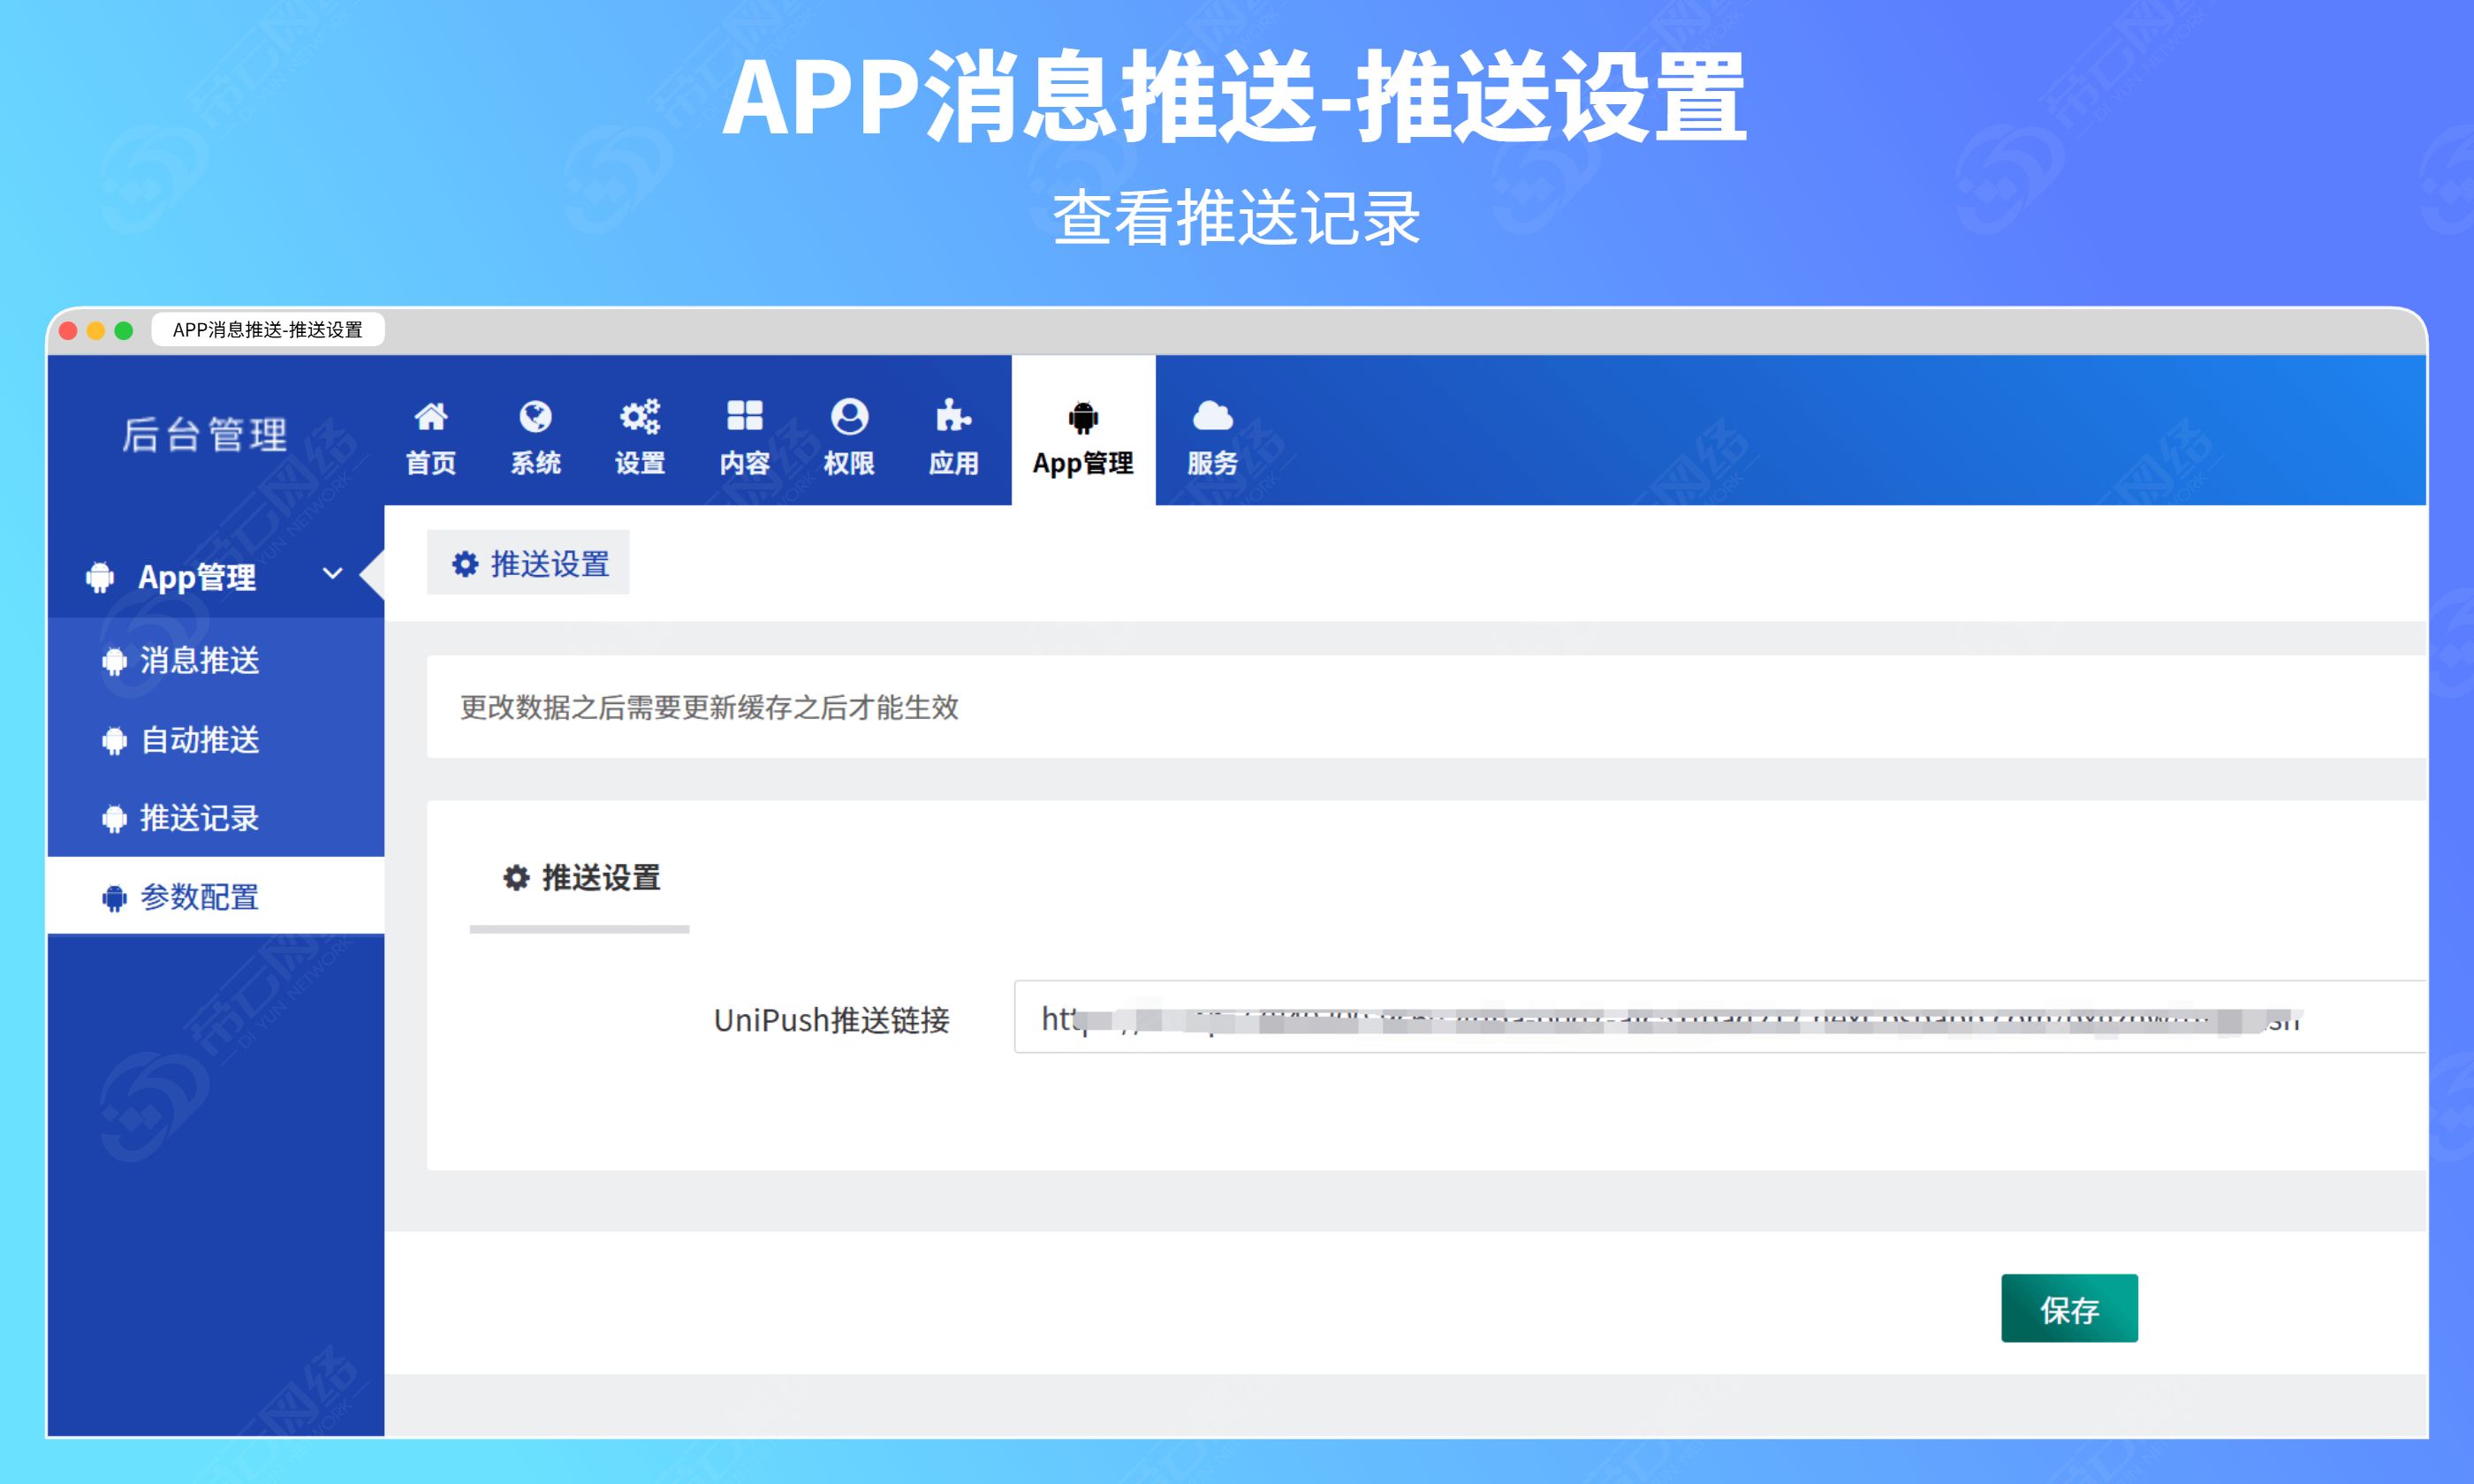Open the 首页 home icon in top navigation
This screenshot has height=1484, width=2474.
click(430, 418)
